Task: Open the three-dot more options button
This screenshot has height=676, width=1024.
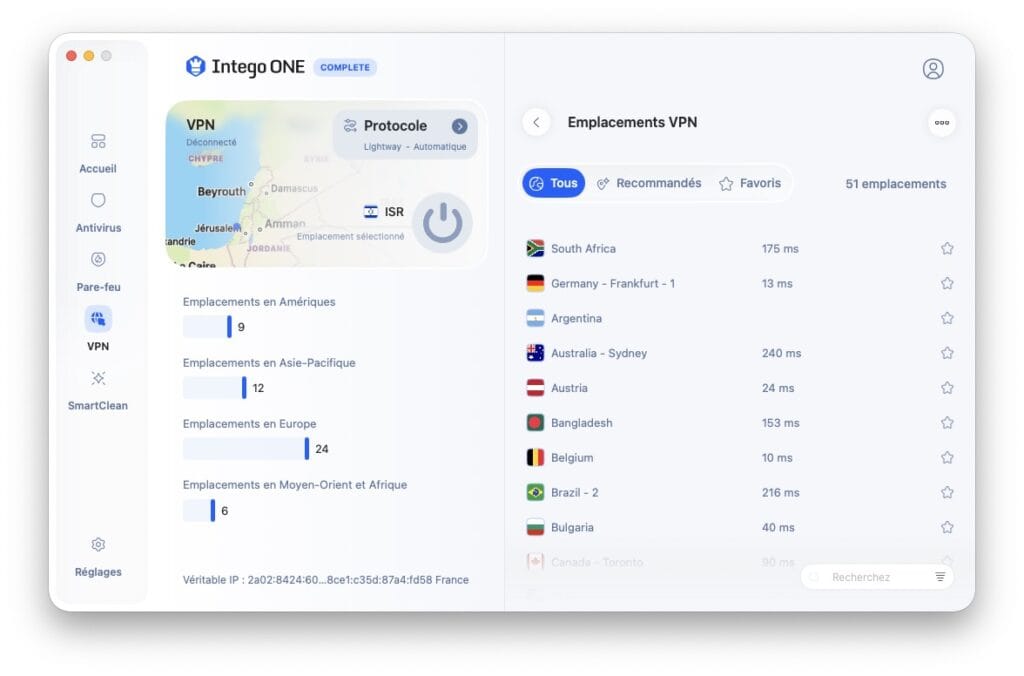Action: pyautogui.click(x=941, y=122)
